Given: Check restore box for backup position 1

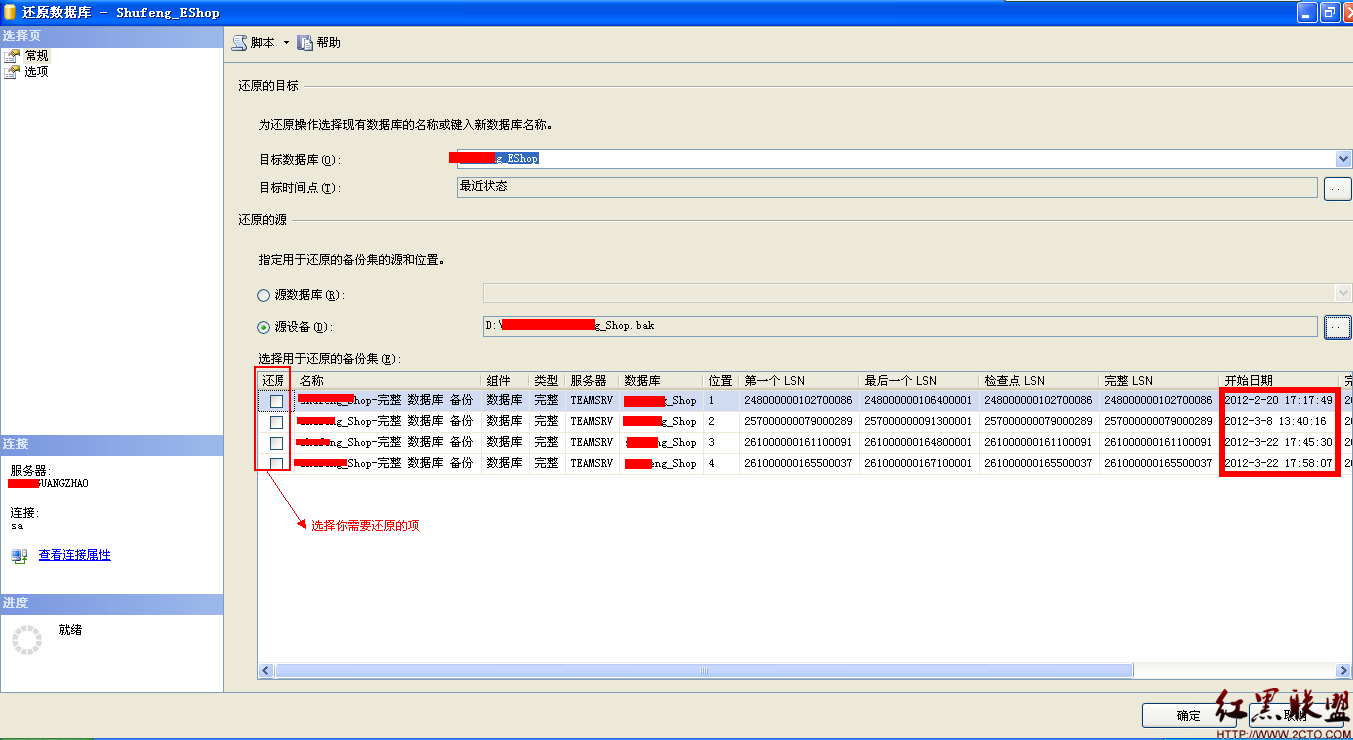Looking at the screenshot, I should coord(276,401).
